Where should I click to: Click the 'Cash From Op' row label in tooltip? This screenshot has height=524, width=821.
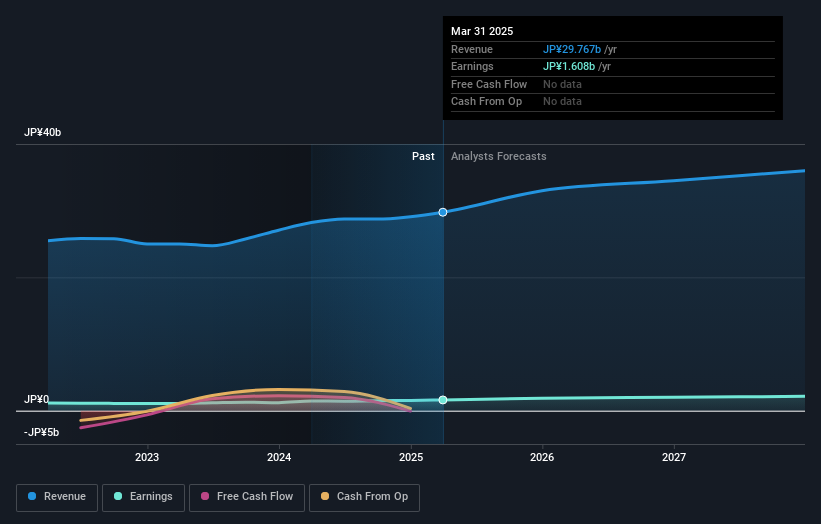(x=486, y=102)
